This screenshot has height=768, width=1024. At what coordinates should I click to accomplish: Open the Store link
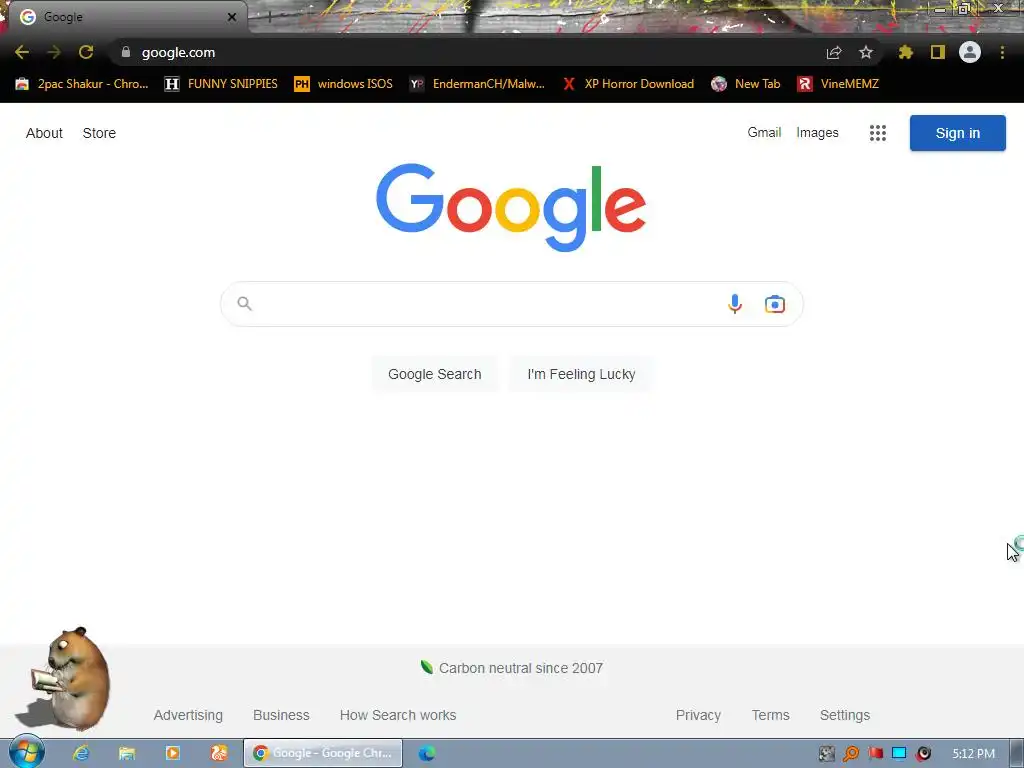(99, 133)
